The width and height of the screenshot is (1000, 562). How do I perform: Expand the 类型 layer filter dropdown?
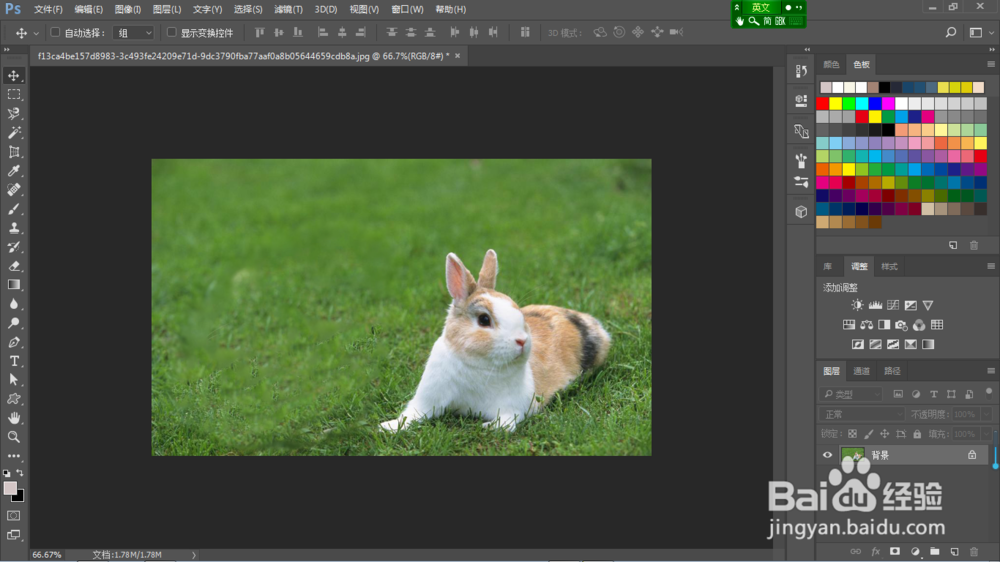852,394
